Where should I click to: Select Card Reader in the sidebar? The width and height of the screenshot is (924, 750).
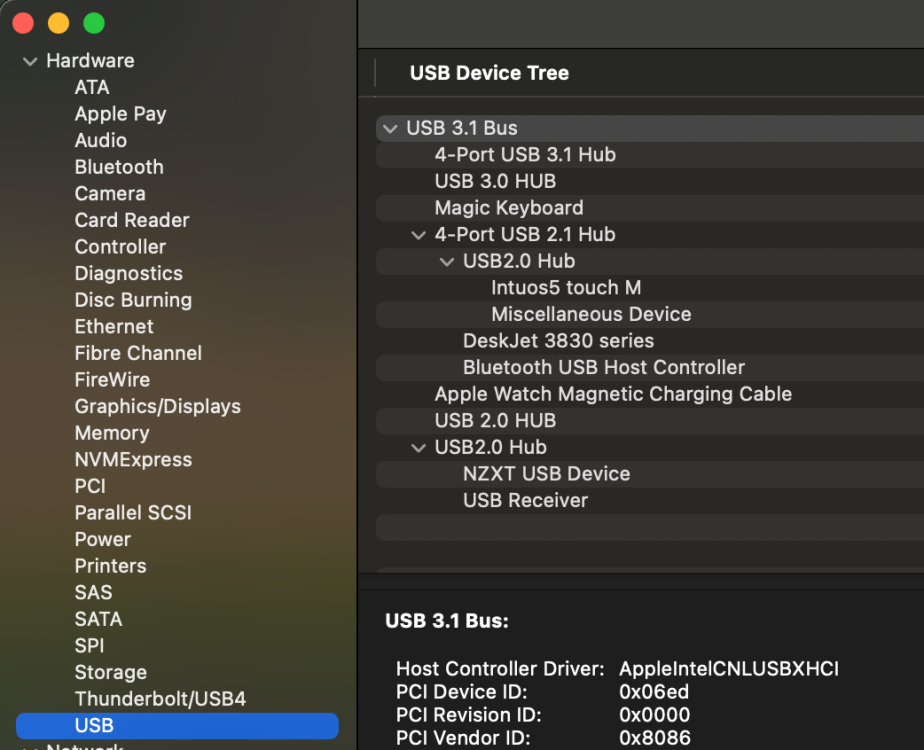coord(132,220)
